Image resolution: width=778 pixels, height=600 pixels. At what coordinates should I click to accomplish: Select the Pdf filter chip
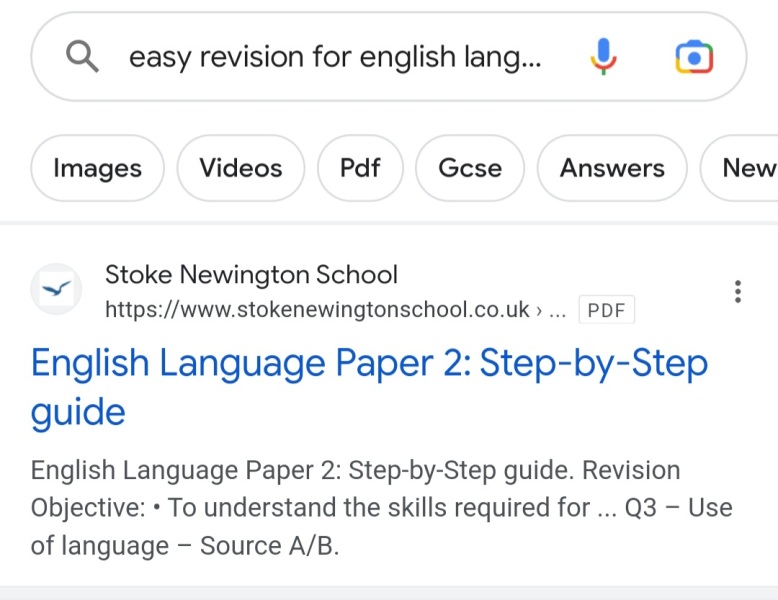point(360,168)
